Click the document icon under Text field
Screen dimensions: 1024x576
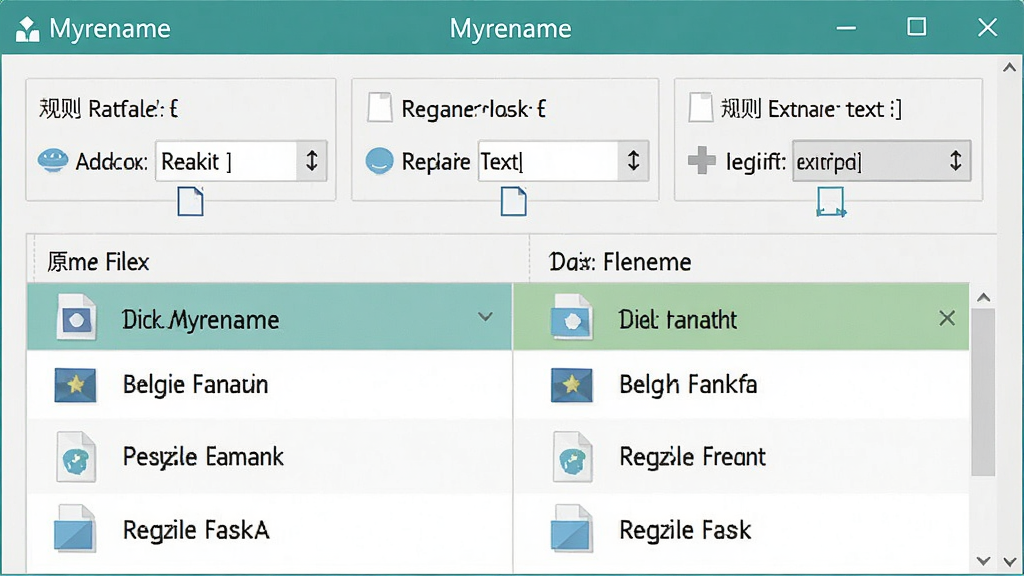(x=514, y=201)
